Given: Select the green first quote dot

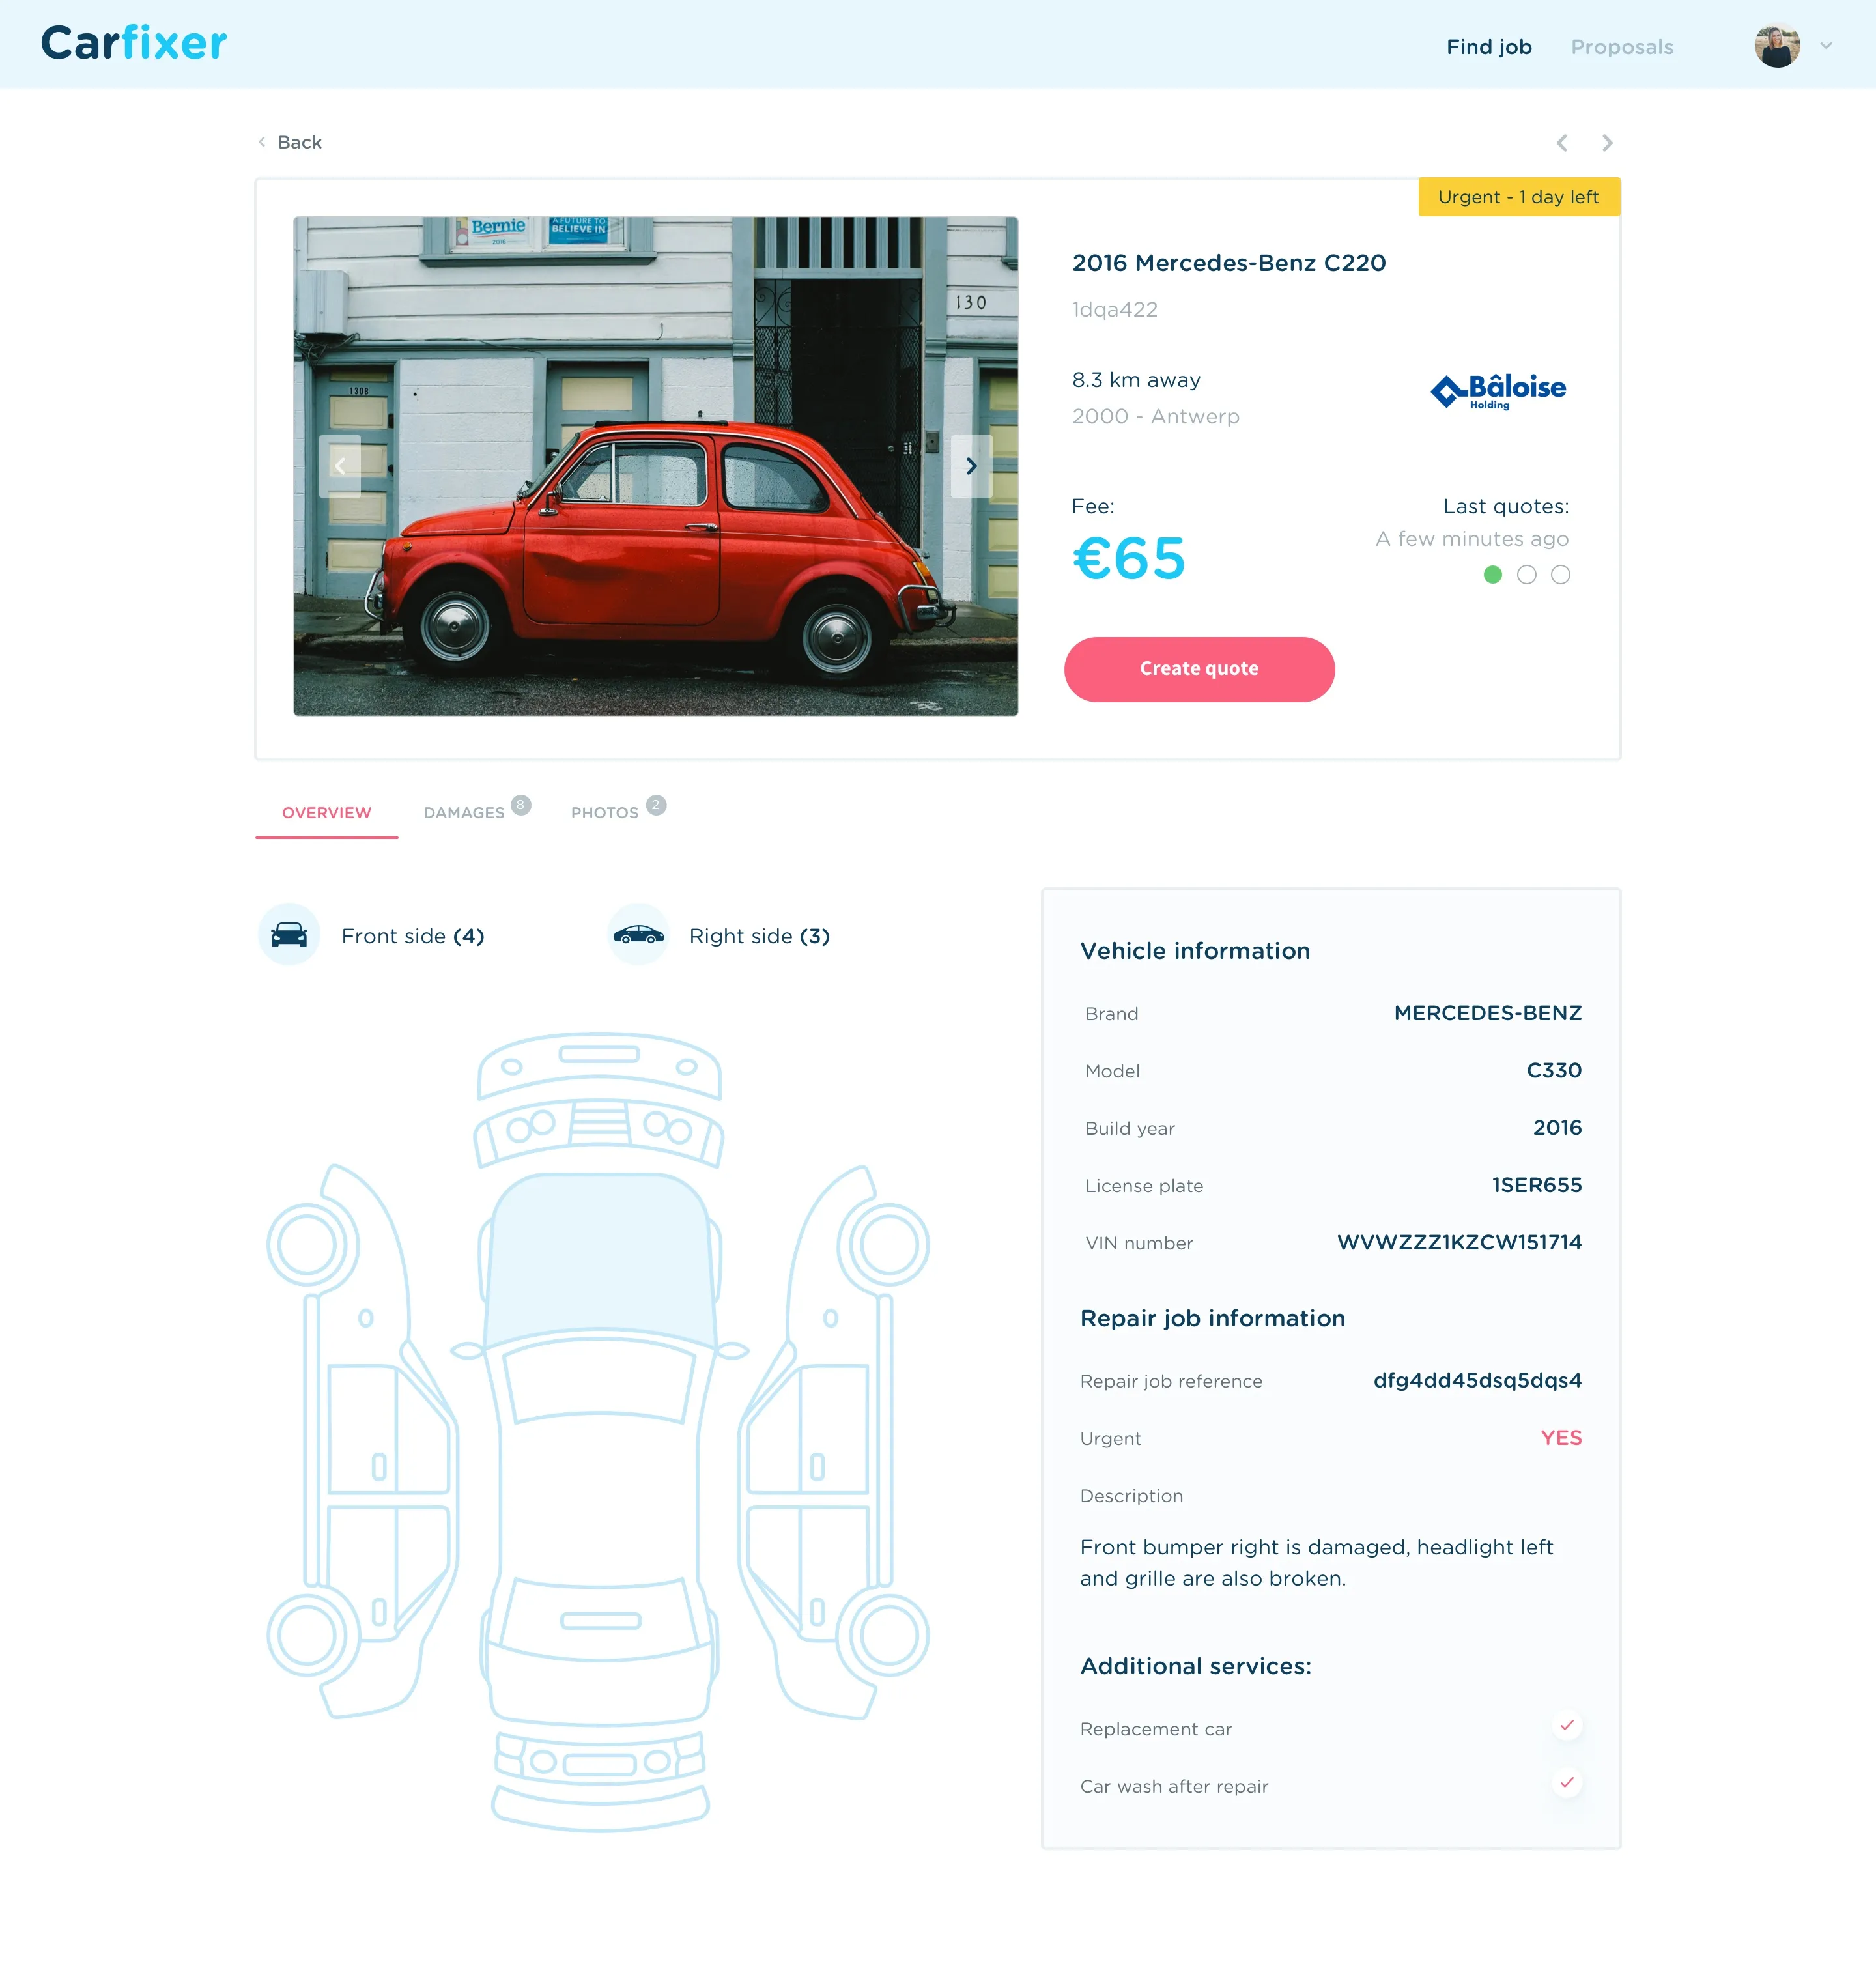Looking at the screenshot, I should [1492, 575].
